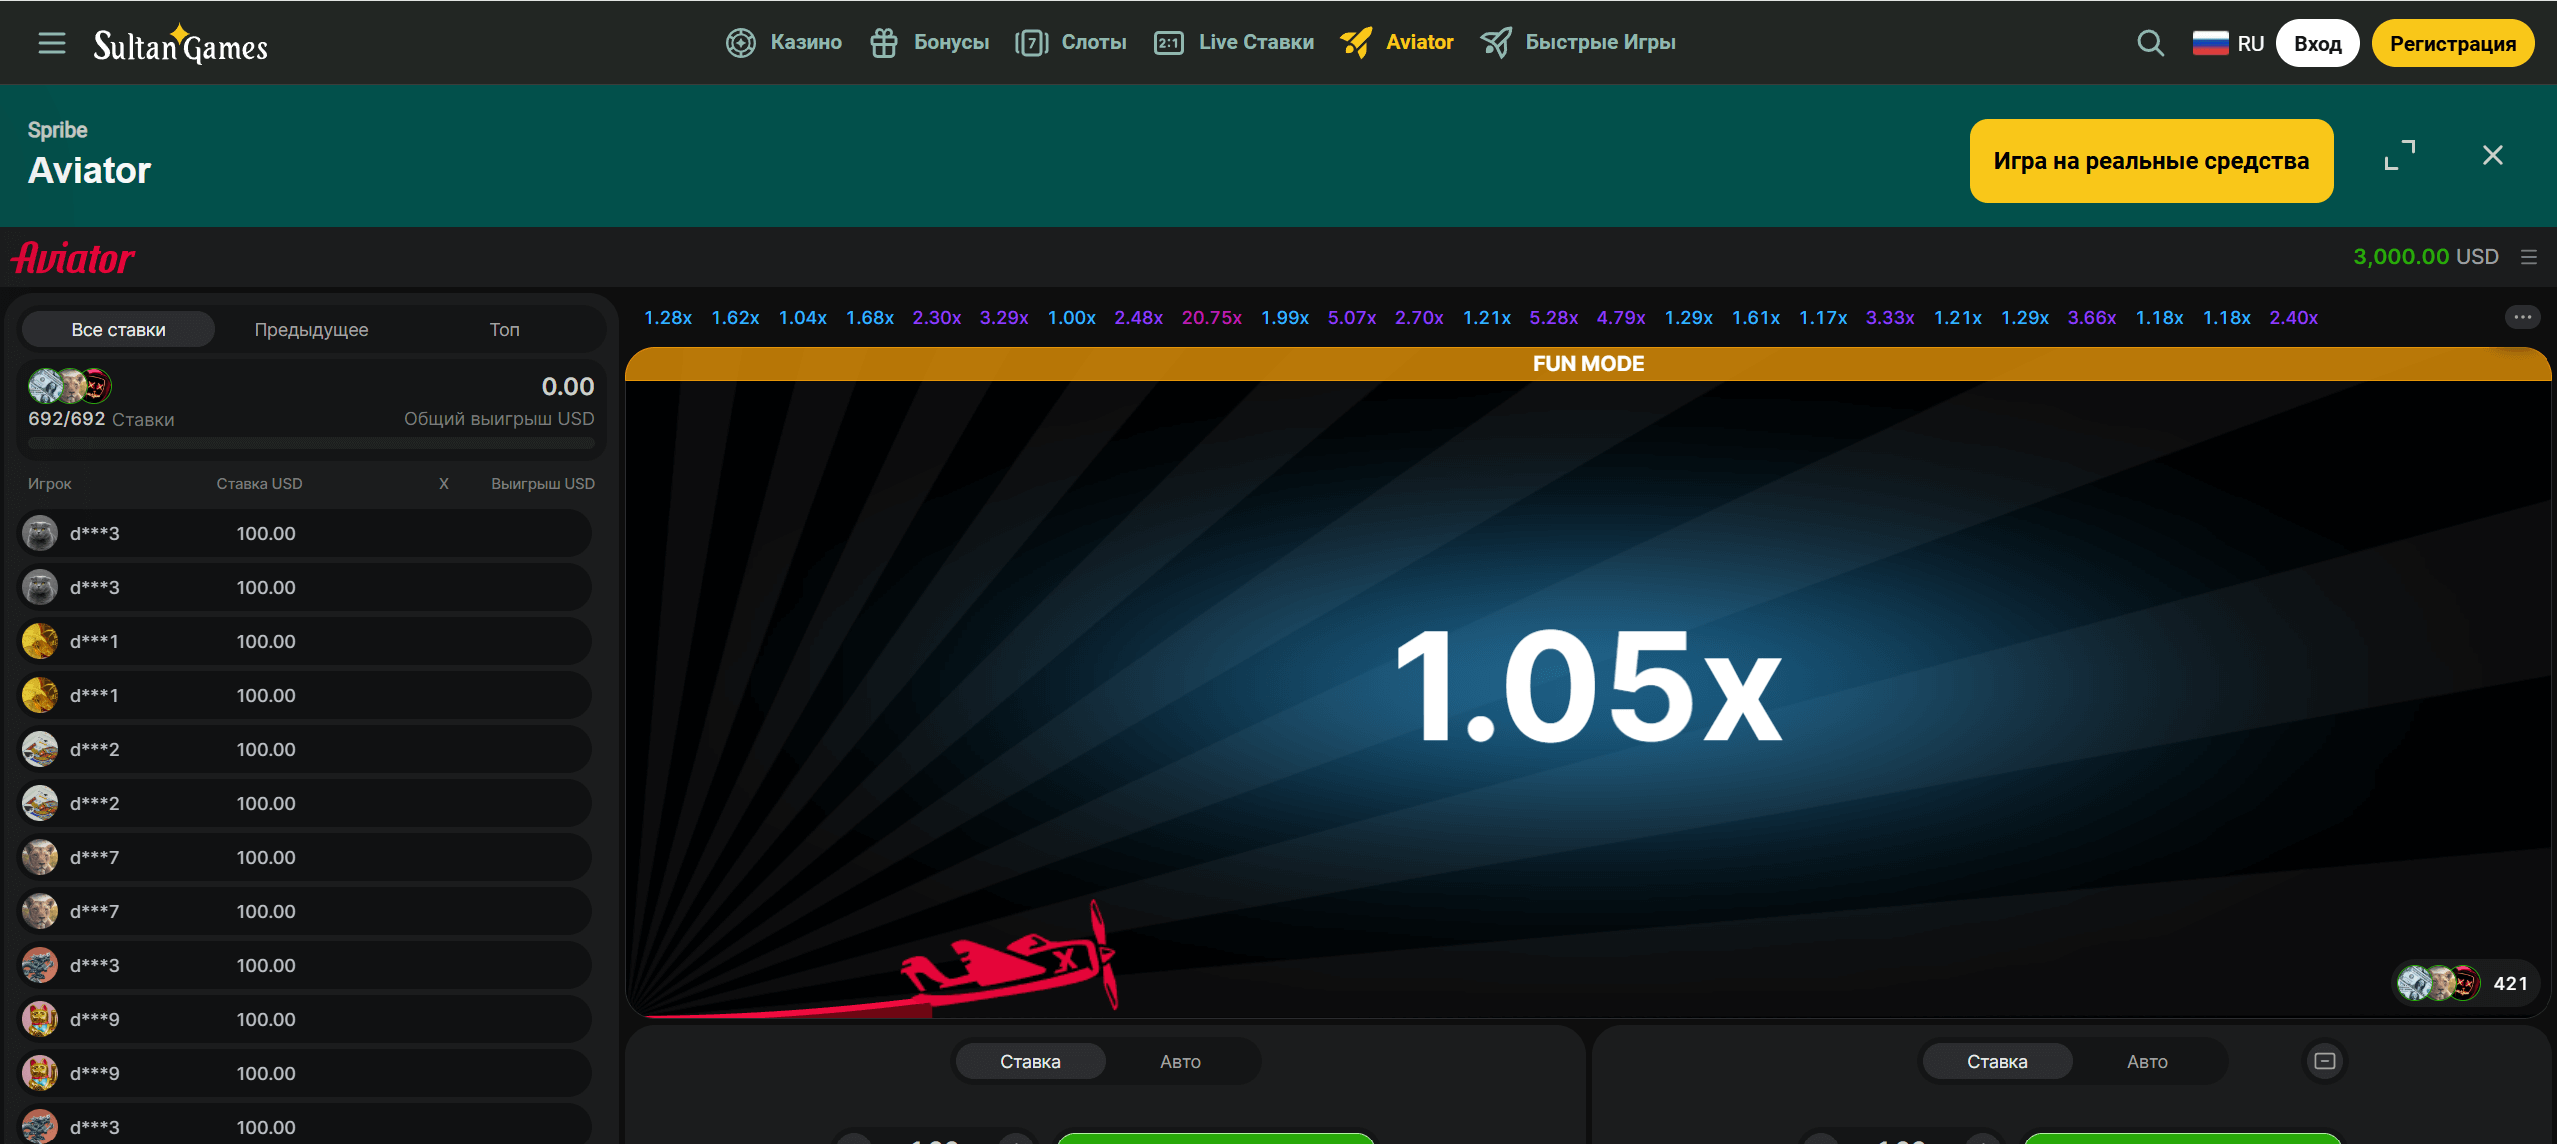2557x1144 pixels.
Task: Expand the game to fullscreen
Action: 2399,155
